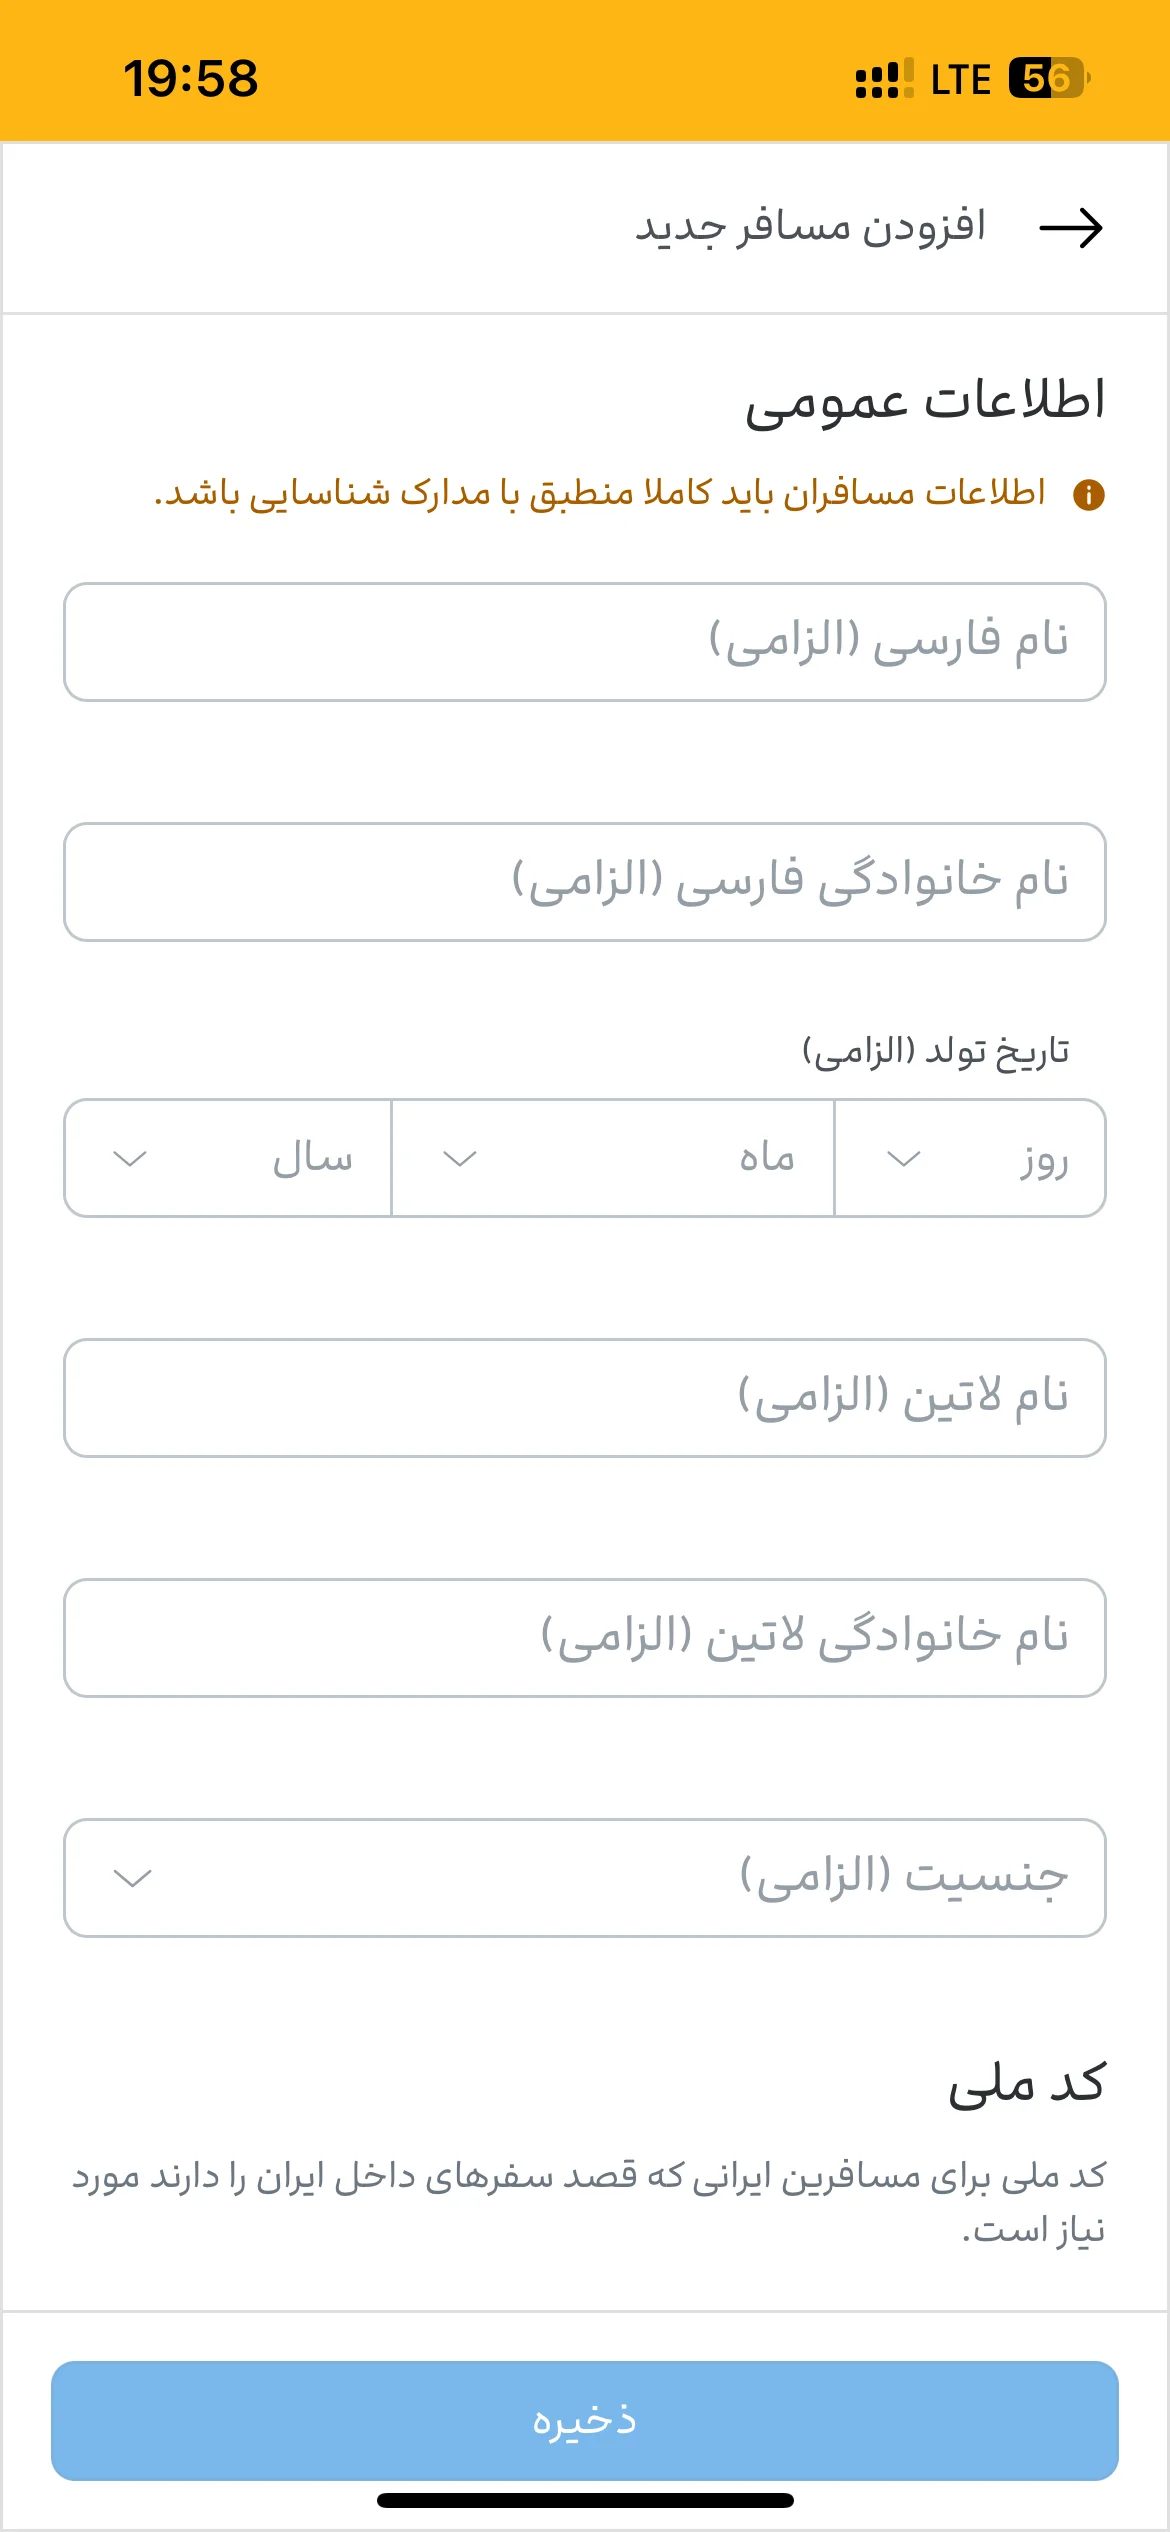Tap the chevron in the ماه dropdown
Screen dimensions: 1170x2532
click(x=460, y=1159)
